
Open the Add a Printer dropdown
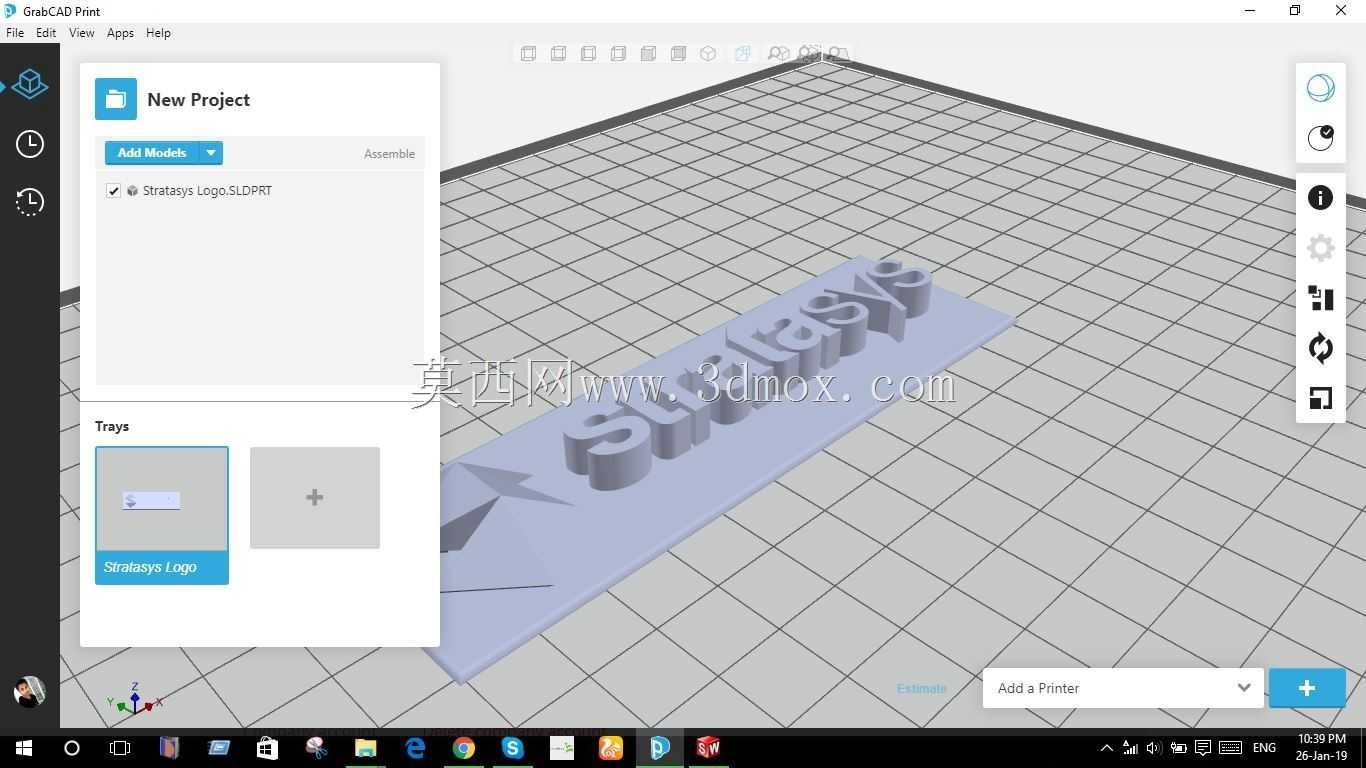coord(1123,688)
